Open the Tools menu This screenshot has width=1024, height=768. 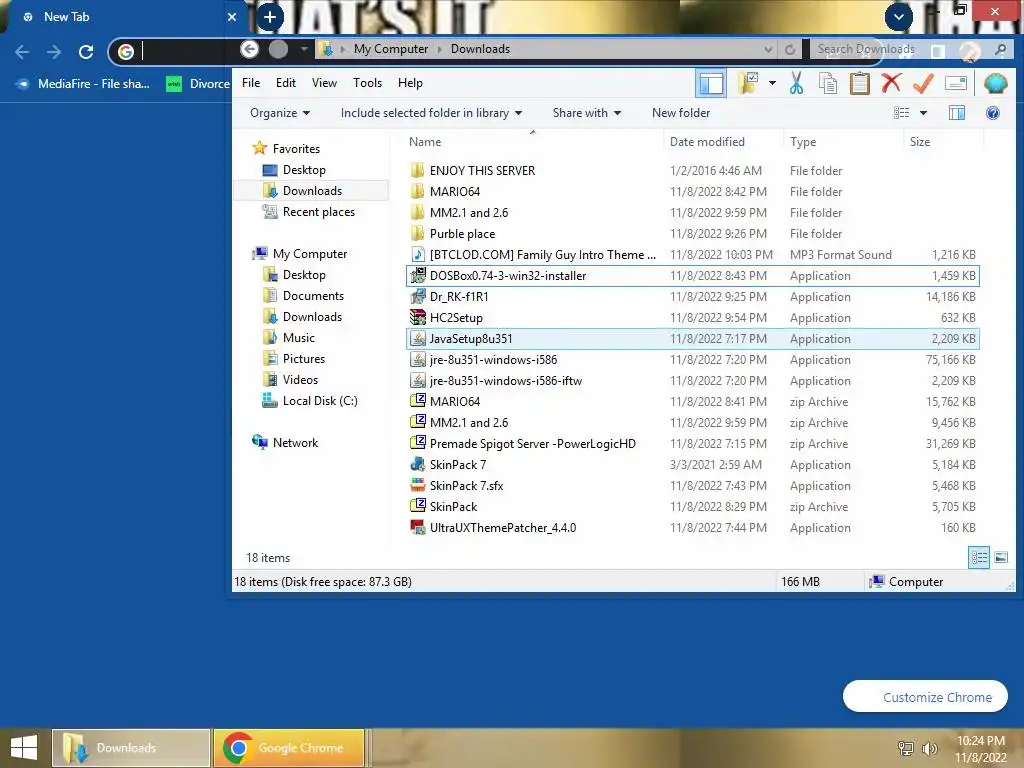tap(367, 83)
